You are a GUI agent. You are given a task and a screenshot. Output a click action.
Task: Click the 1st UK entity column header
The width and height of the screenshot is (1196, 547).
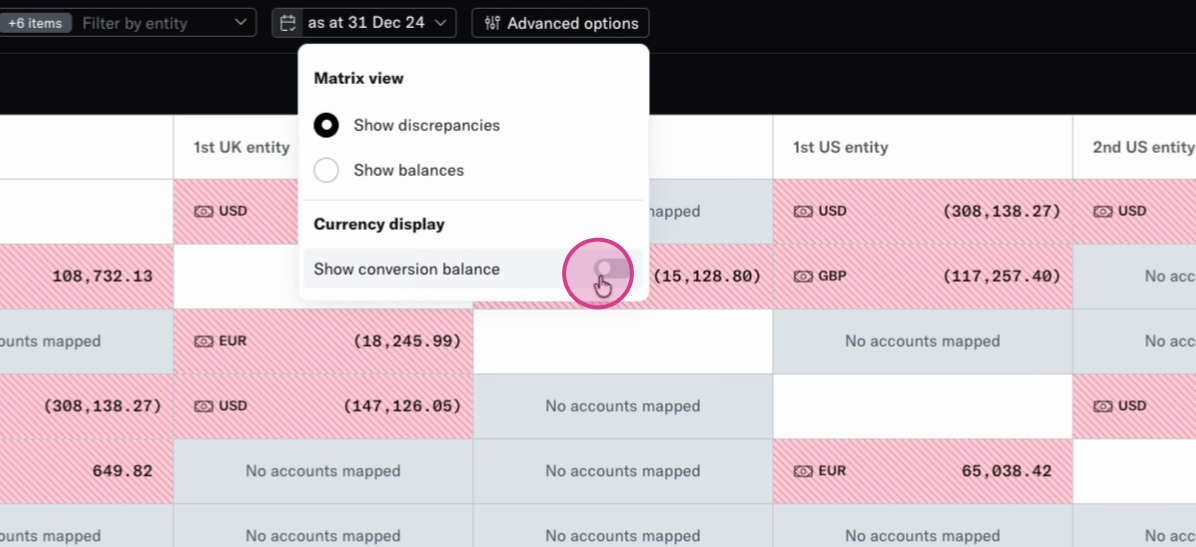coord(241,147)
